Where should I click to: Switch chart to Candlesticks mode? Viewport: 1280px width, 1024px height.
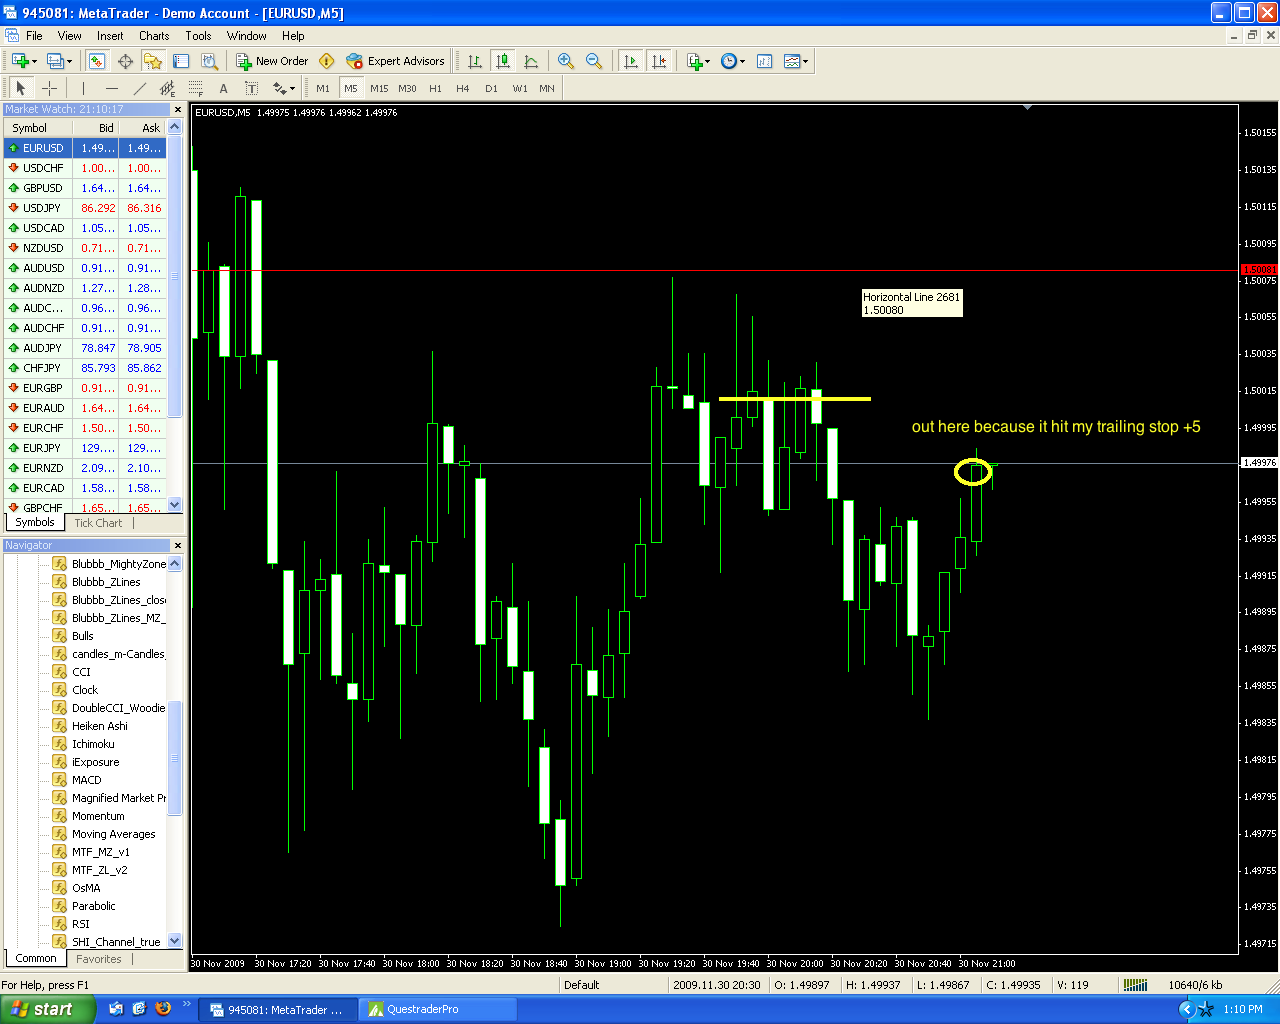coord(503,61)
